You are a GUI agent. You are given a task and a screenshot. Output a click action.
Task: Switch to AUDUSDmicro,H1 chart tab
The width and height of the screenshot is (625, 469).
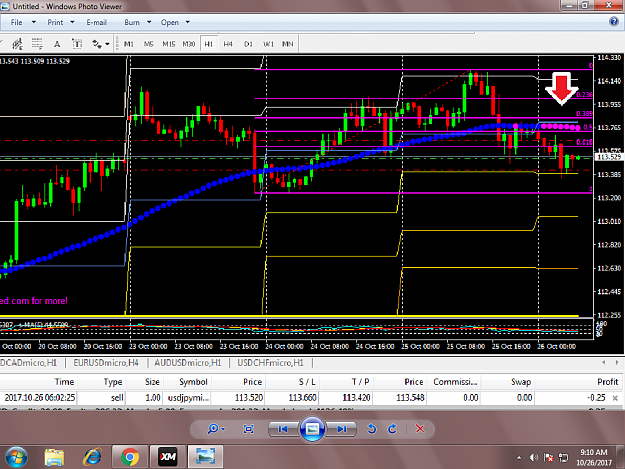188,363
